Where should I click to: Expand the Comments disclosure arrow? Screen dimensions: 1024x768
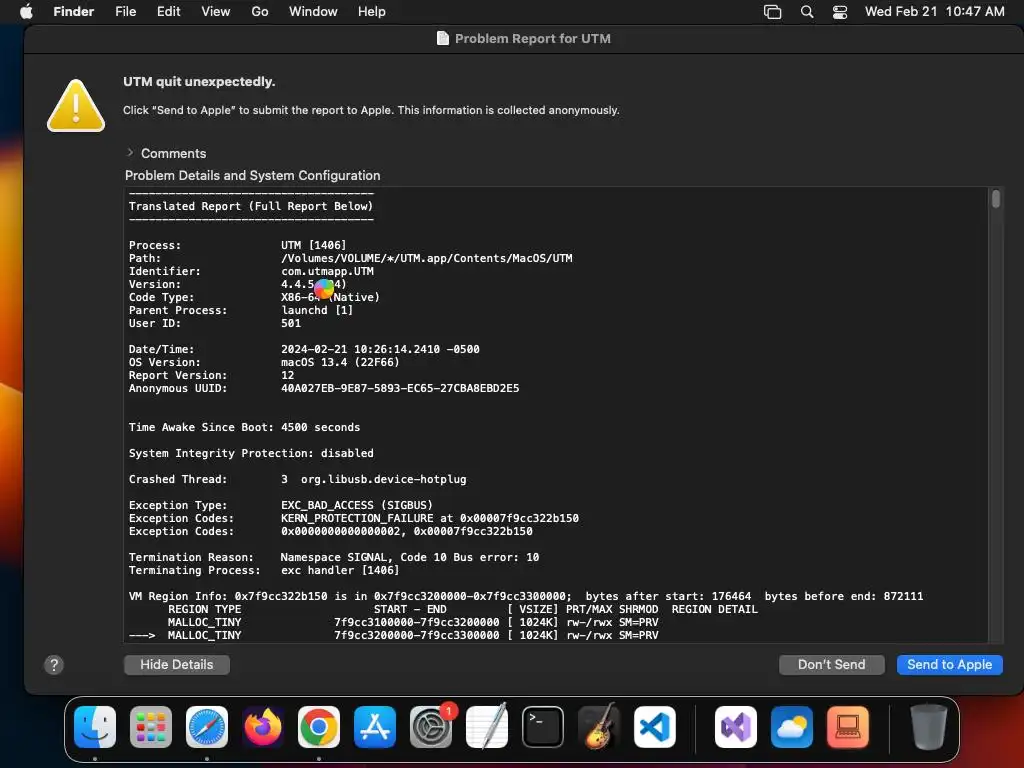[130, 153]
